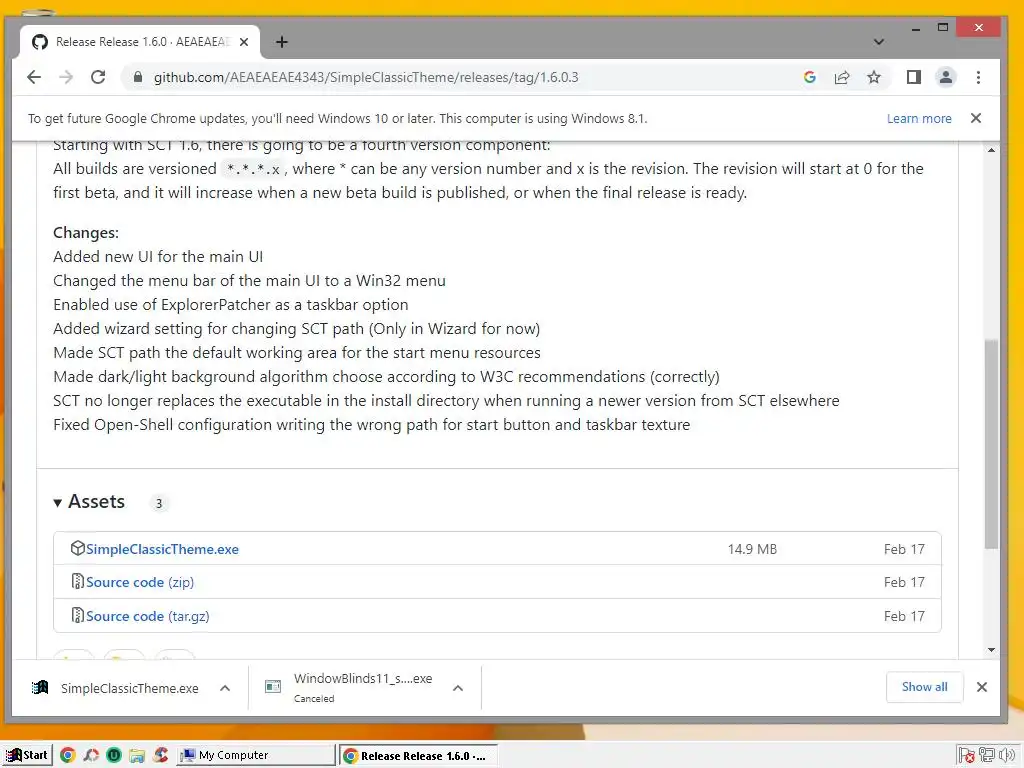Viewport: 1024px width, 768px height.
Task: Open the green U icon in quick launch
Action: point(114,755)
